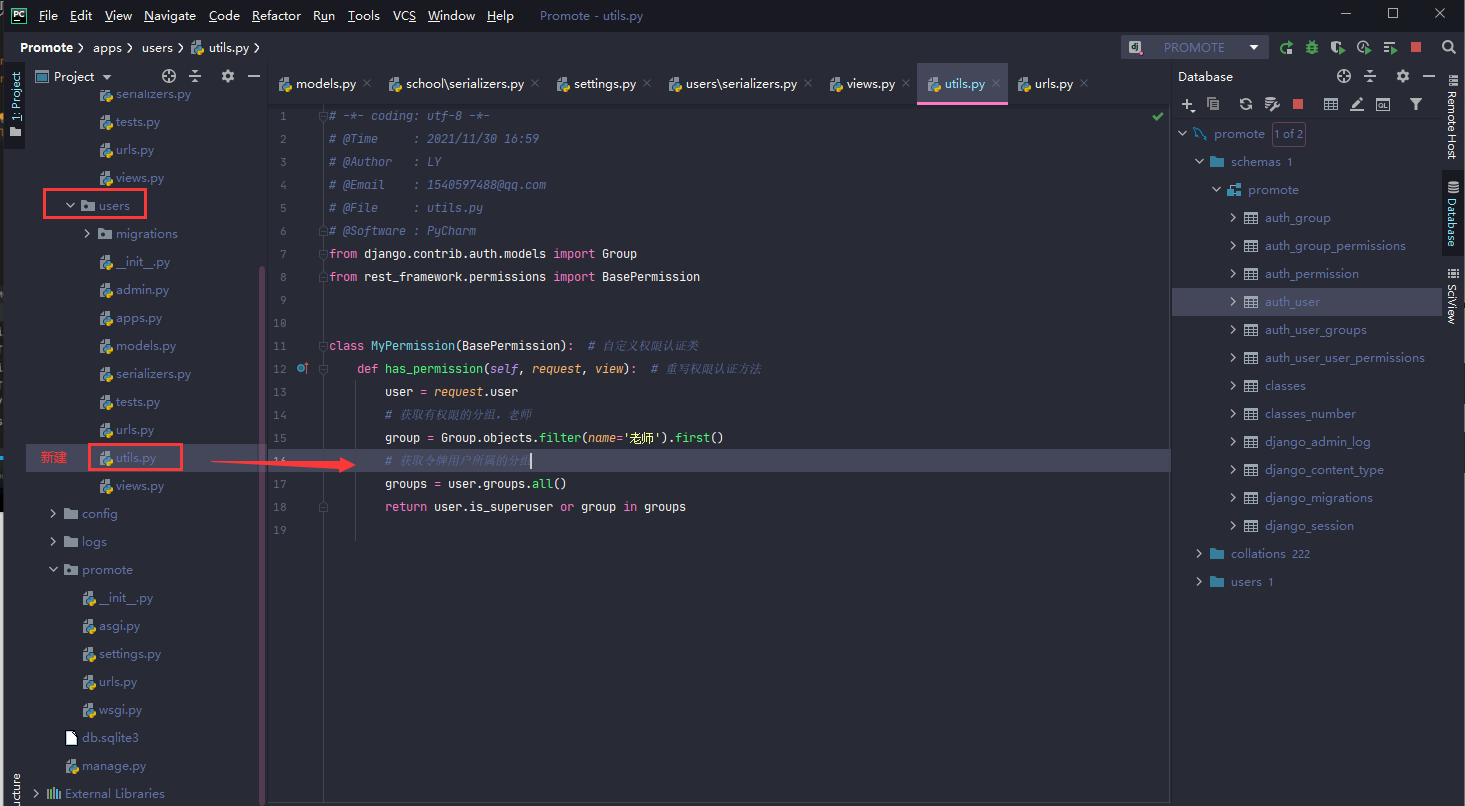Click the Rerun icon in run toolbar
1465x806 pixels.
1286,47
